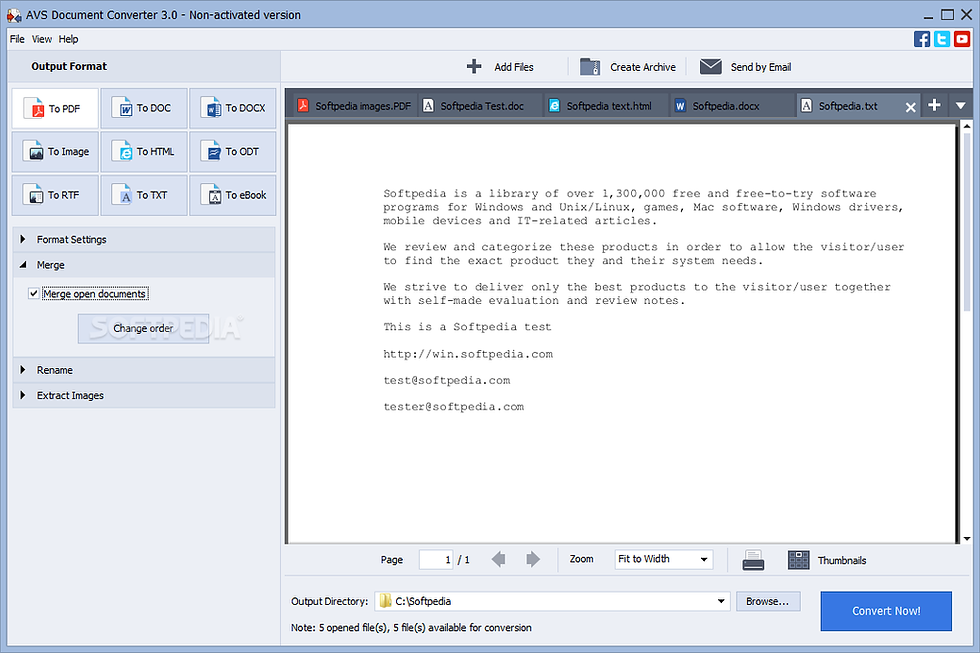Click the tester@softpedia.com text line

pos(454,406)
